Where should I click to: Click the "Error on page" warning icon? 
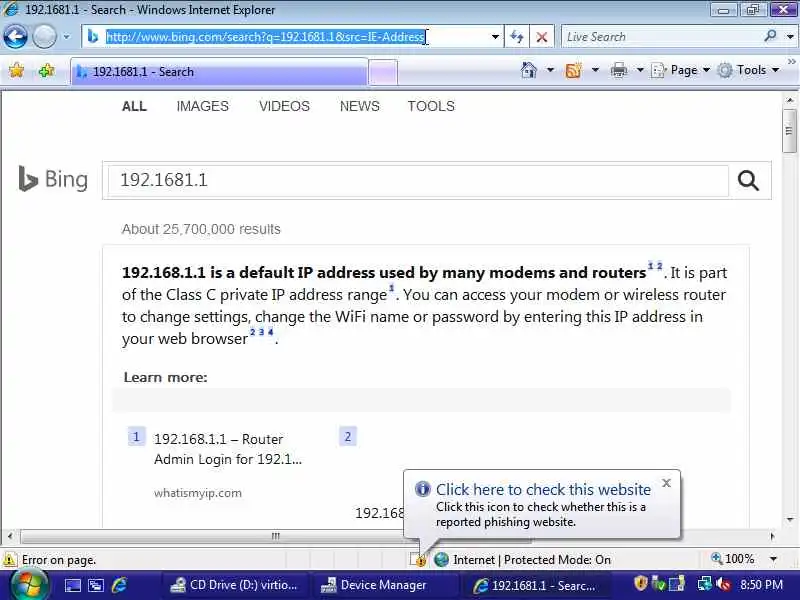pos(9,560)
